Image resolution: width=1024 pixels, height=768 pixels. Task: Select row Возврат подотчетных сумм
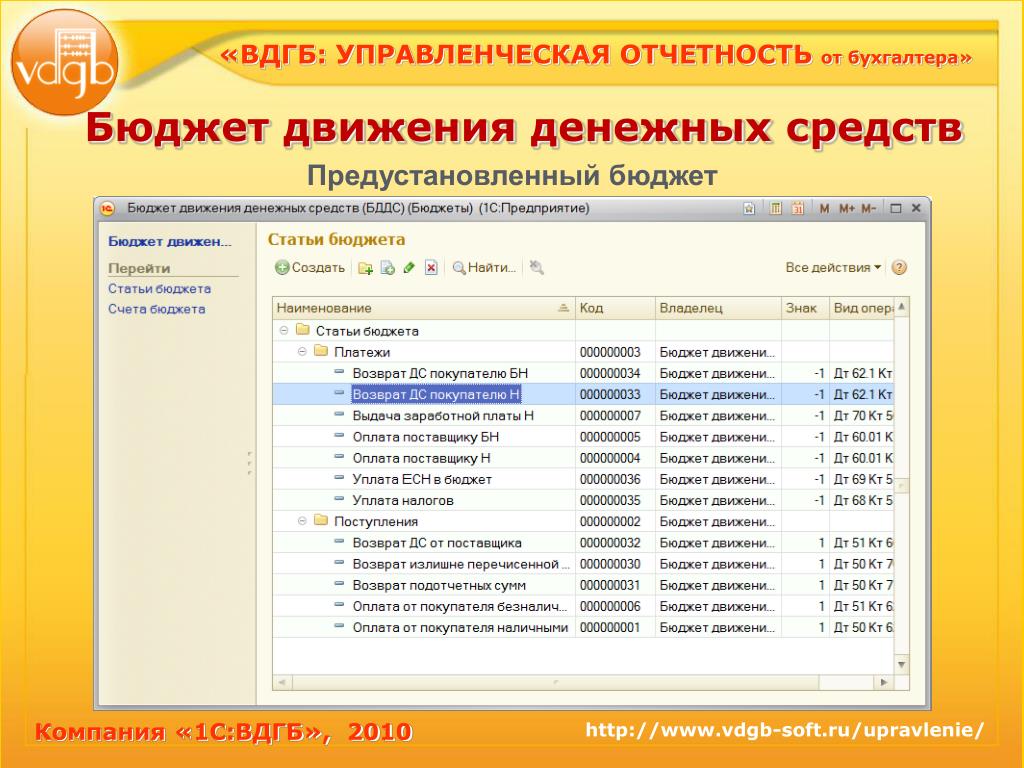click(583, 585)
